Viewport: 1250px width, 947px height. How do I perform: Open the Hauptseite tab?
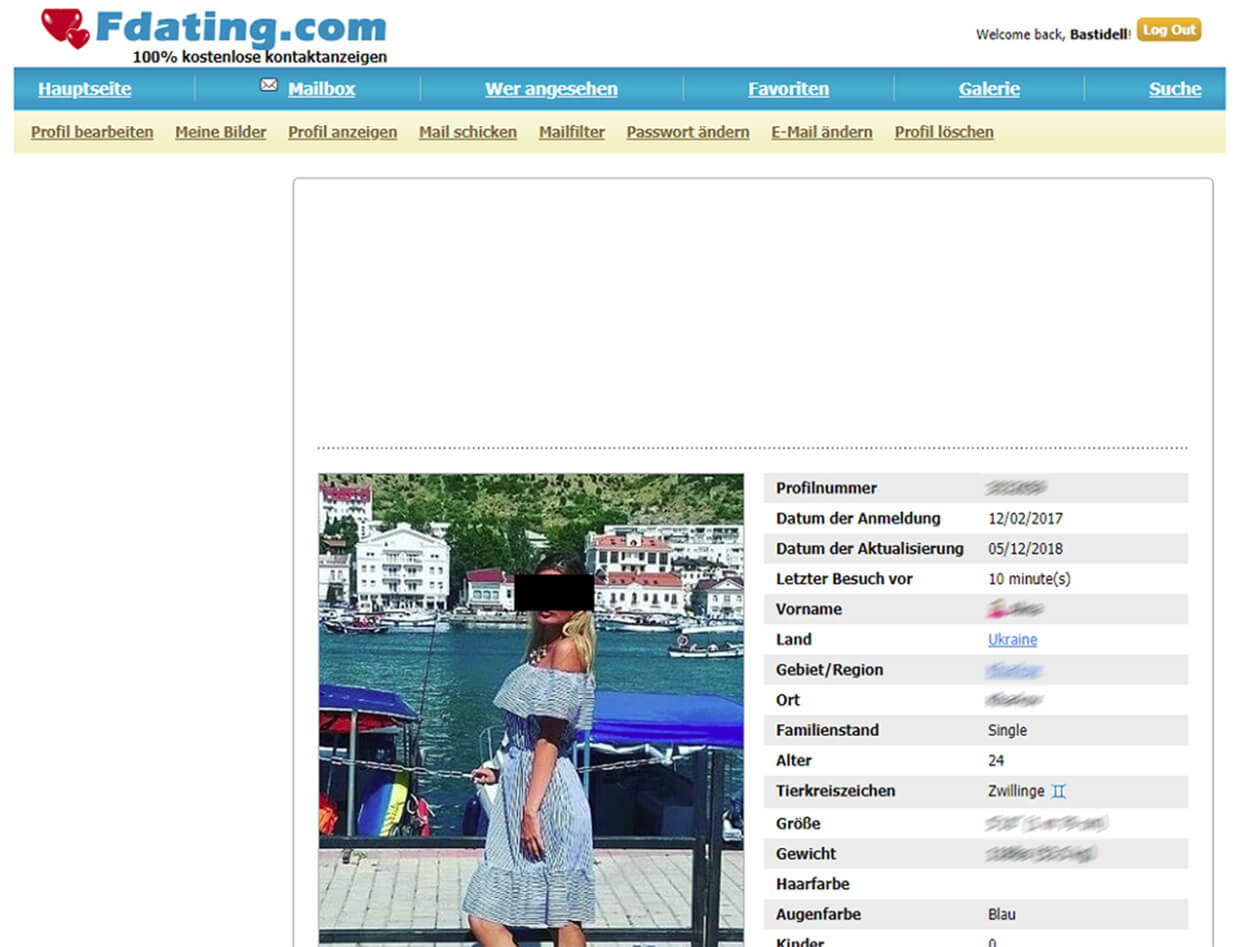[85, 89]
